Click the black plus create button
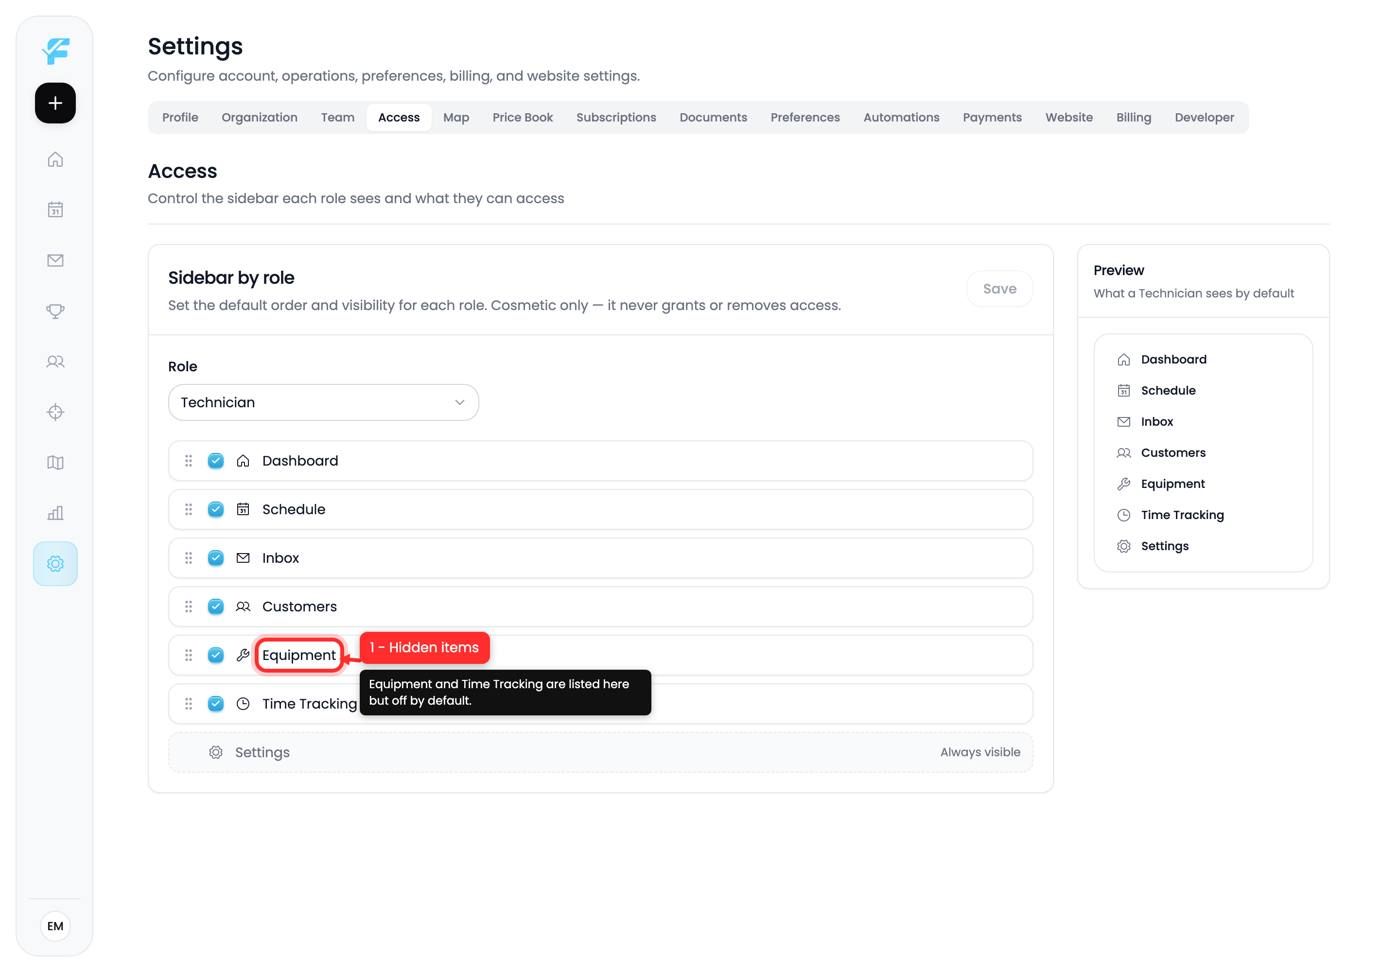 coord(55,103)
